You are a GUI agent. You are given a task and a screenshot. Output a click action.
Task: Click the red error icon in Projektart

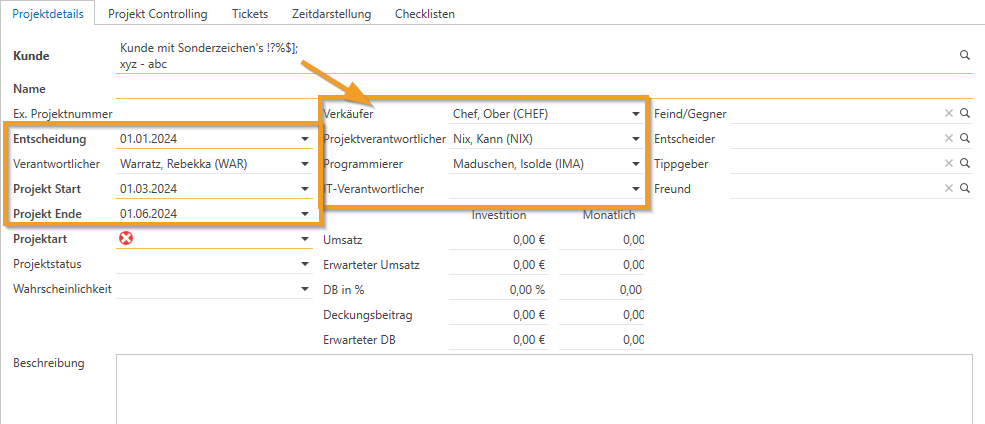pyautogui.click(x=126, y=238)
